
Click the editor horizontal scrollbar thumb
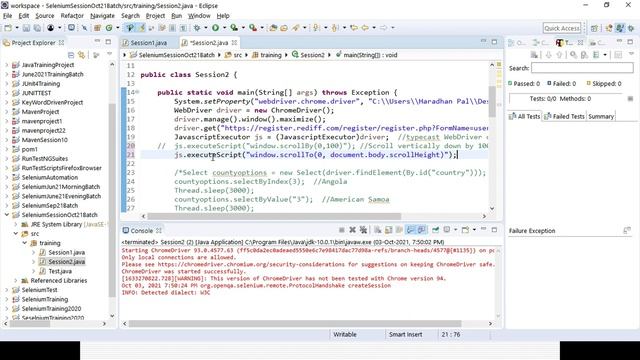click(x=274, y=216)
